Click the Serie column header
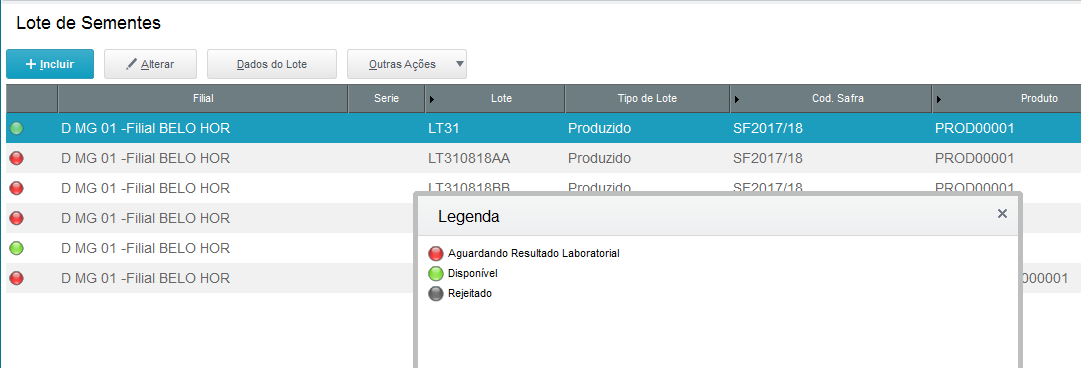This screenshot has width=1081, height=368. 387,99
